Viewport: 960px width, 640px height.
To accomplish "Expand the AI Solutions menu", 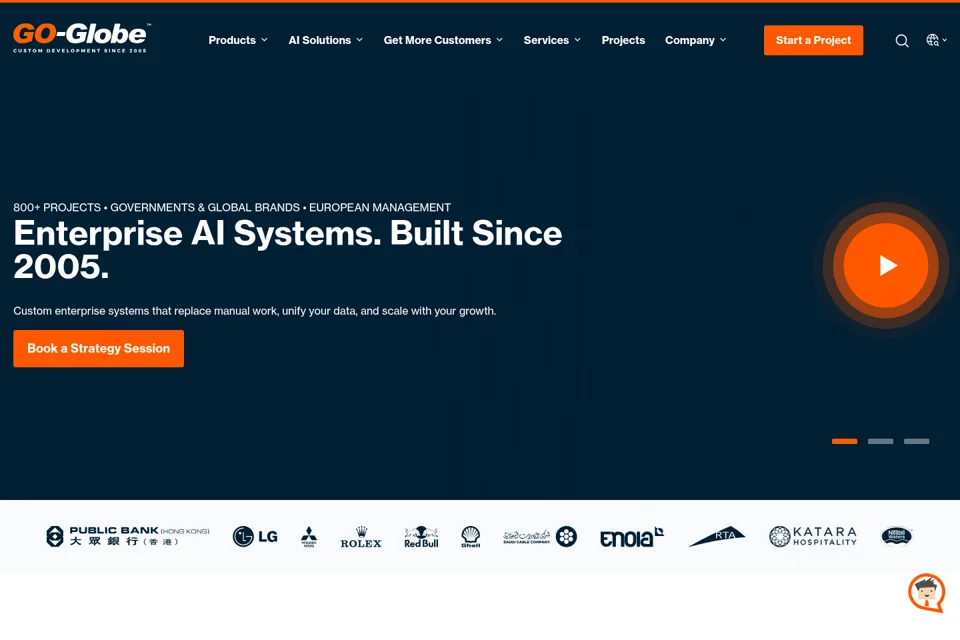I will pyautogui.click(x=325, y=40).
